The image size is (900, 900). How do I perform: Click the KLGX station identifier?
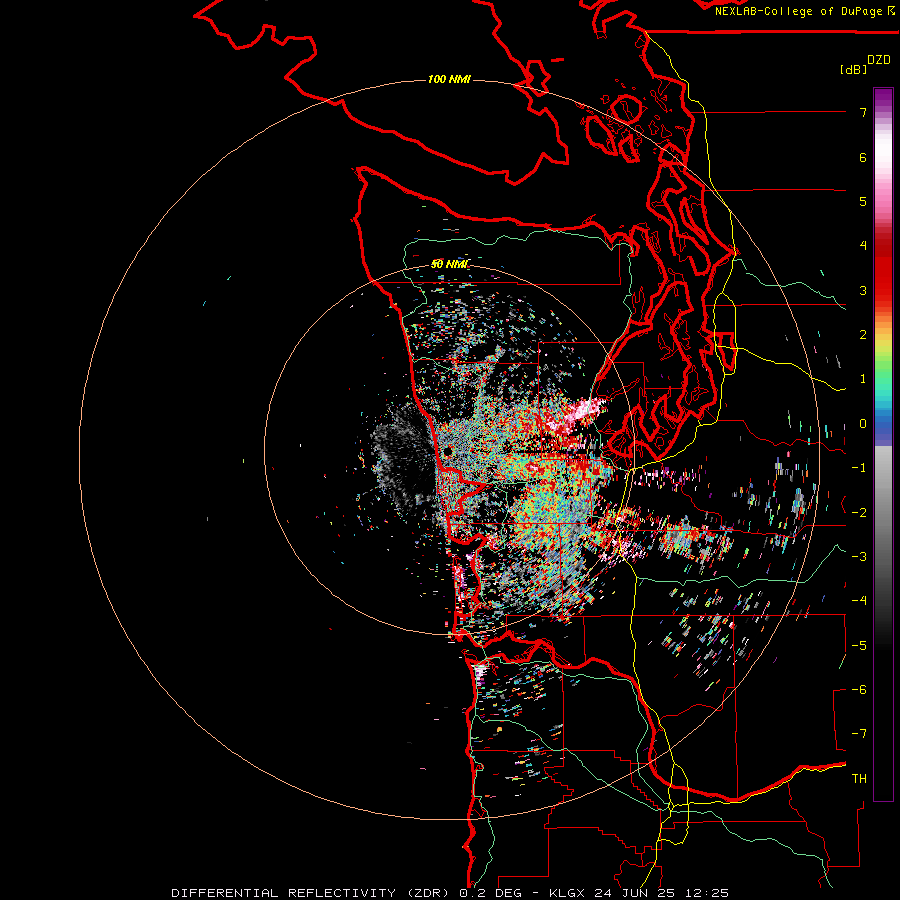pyautogui.click(x=569, y=893)
